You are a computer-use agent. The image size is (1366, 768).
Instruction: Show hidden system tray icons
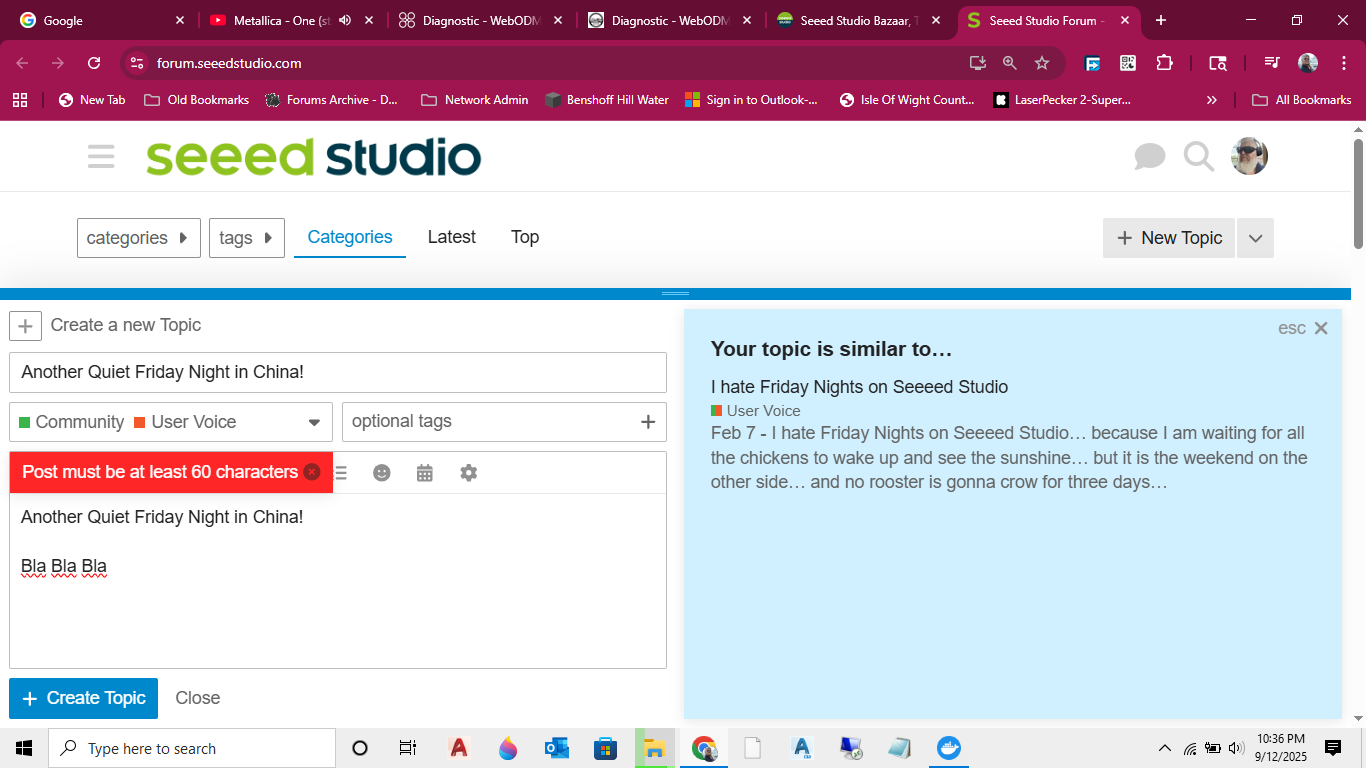click(1164, 748)
